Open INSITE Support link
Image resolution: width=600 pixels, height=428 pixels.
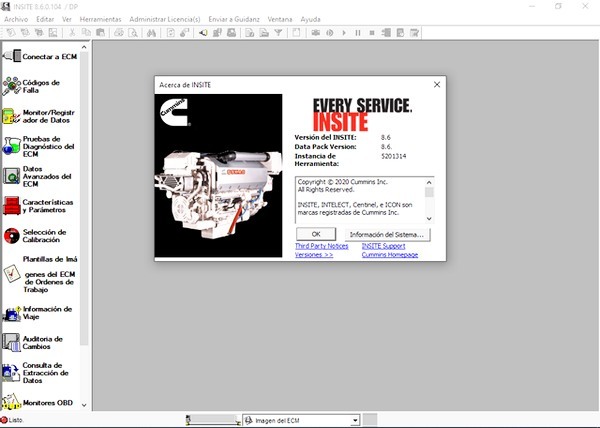[x=383, y=246]
